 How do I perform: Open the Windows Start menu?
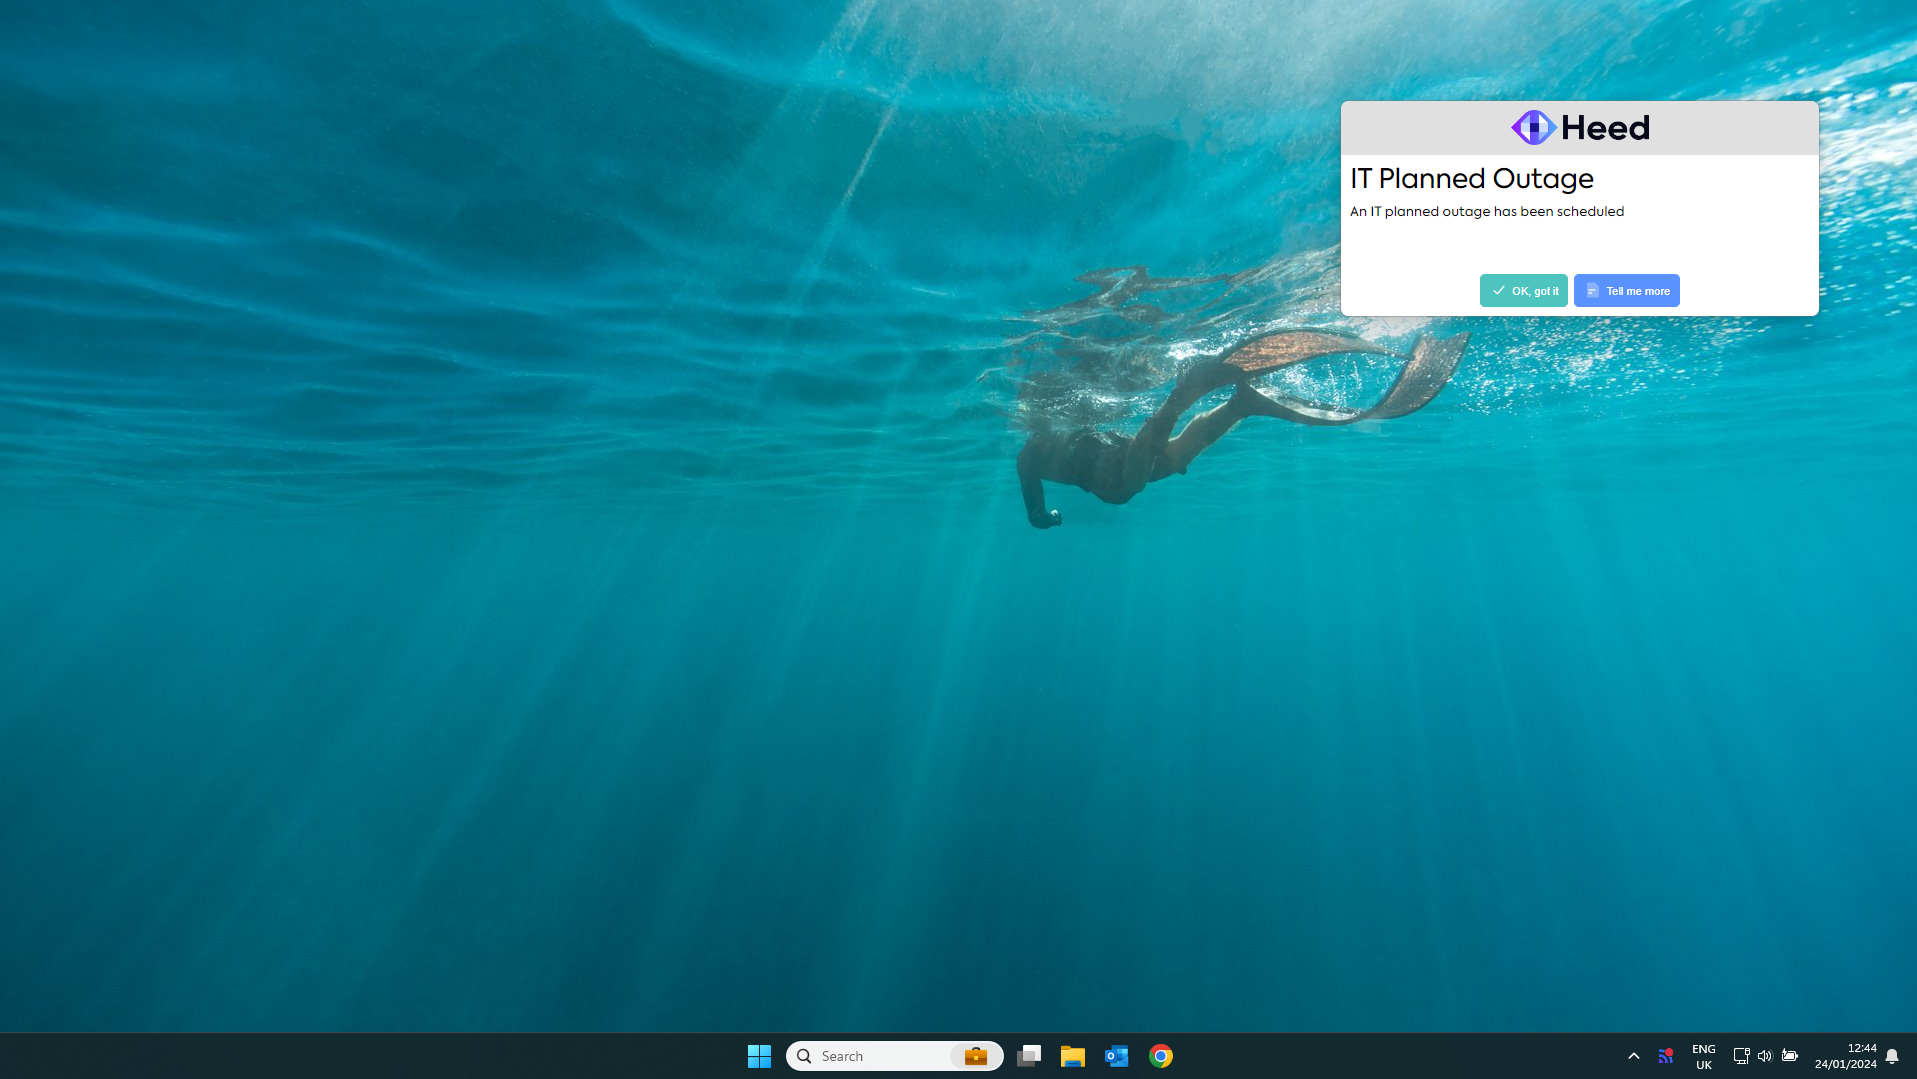pos(759,1056)
